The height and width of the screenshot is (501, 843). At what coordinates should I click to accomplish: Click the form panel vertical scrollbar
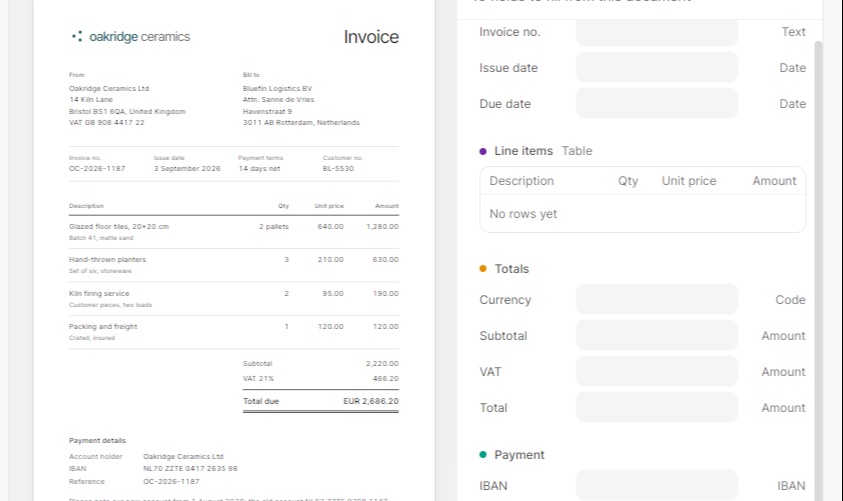818,269
